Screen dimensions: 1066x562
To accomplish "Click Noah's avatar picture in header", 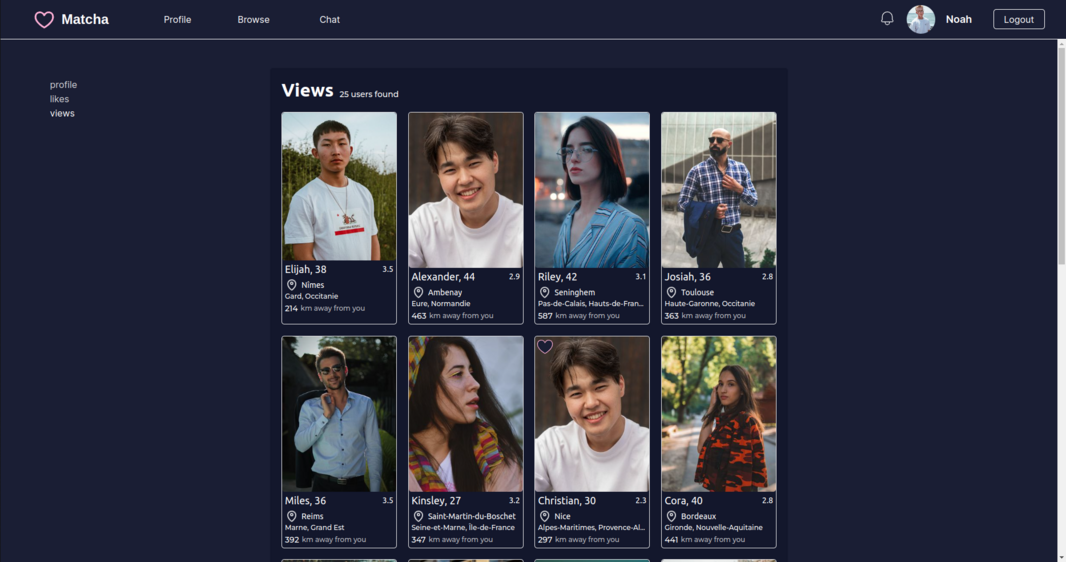I will click(920, 19).
